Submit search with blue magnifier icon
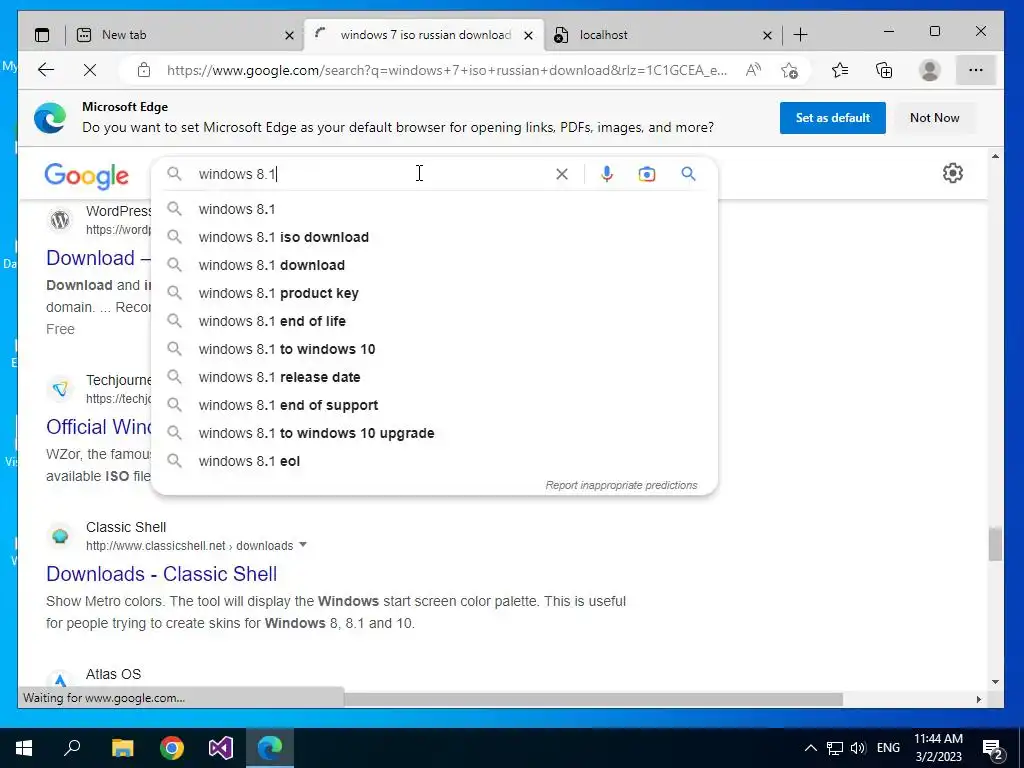Screen dimensions: 1024x768 (688, 174)
